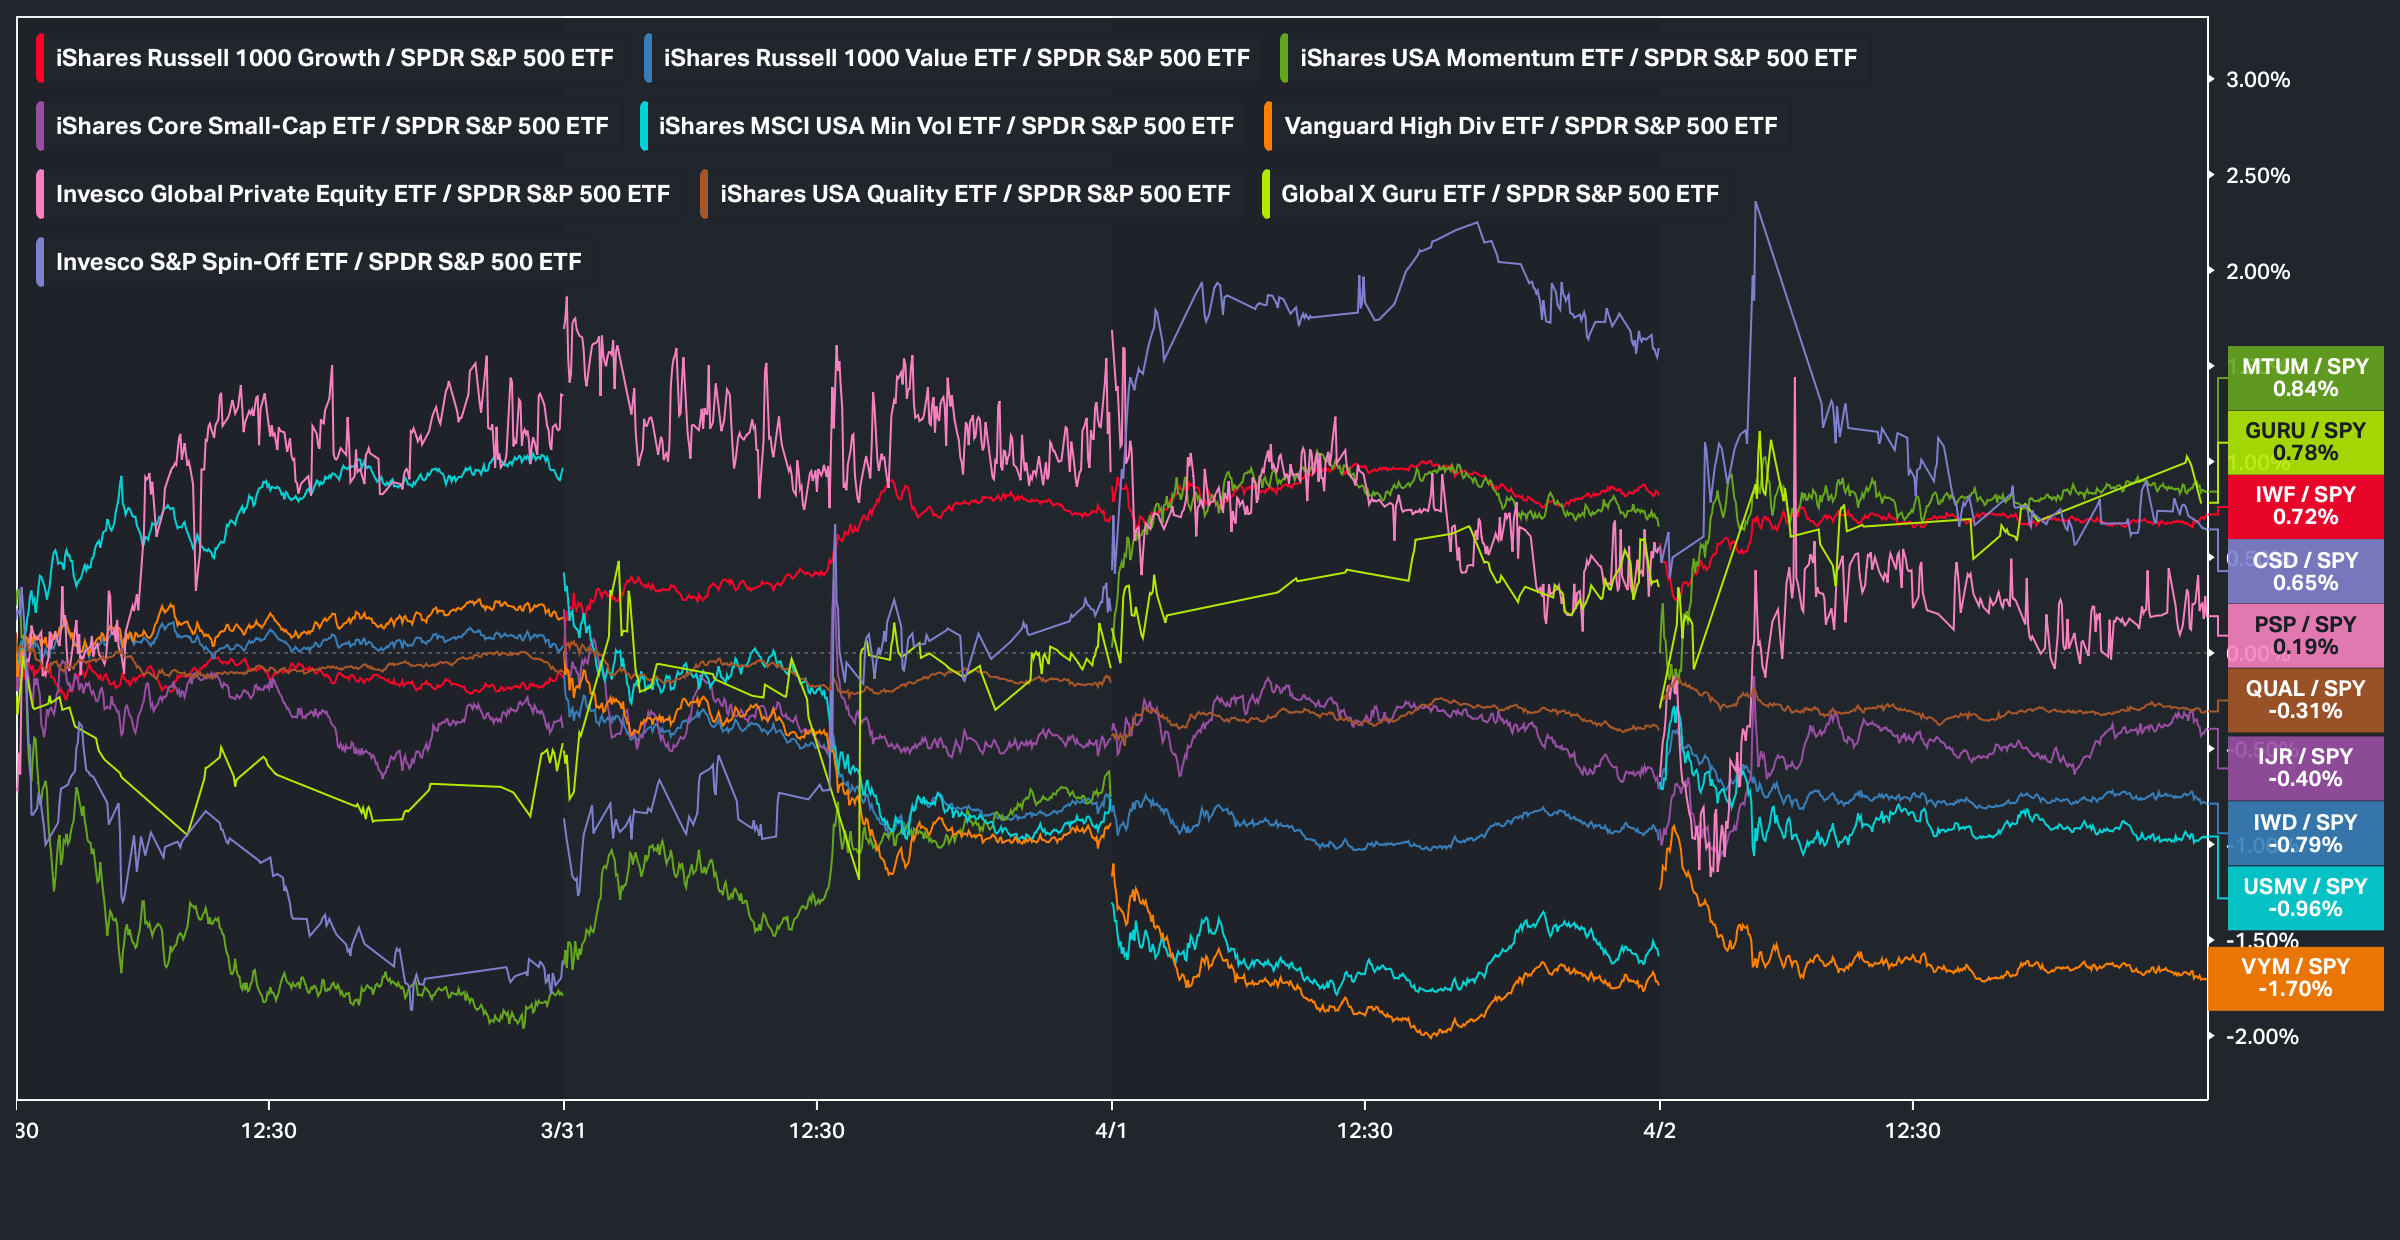Toggle the iShares USA Momentum ETF legend
This screenshot has height=1240, width=2400.
(1577, 58)
